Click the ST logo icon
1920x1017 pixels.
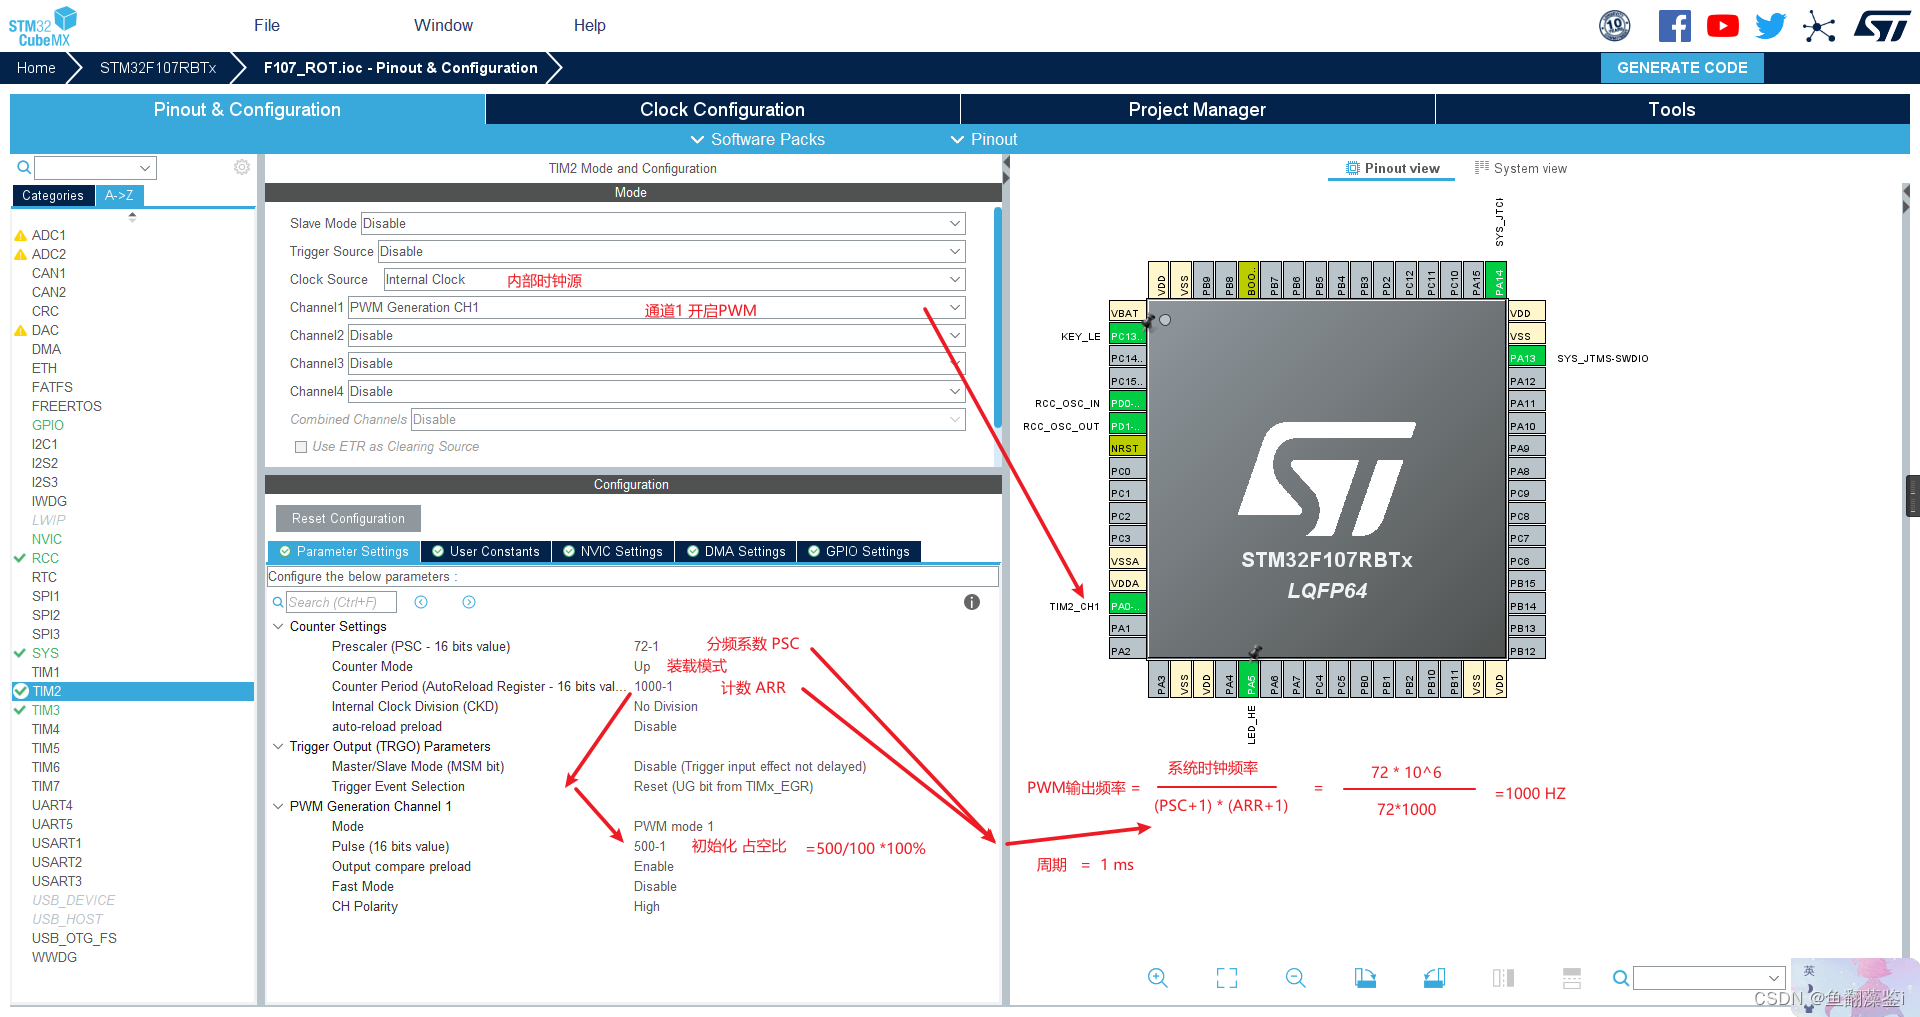1881,26
